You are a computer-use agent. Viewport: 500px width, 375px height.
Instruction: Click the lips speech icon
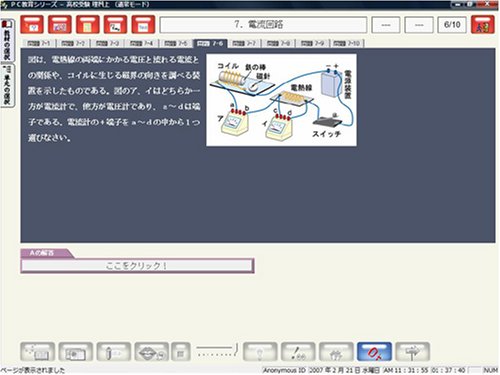[x=152, y=352]
